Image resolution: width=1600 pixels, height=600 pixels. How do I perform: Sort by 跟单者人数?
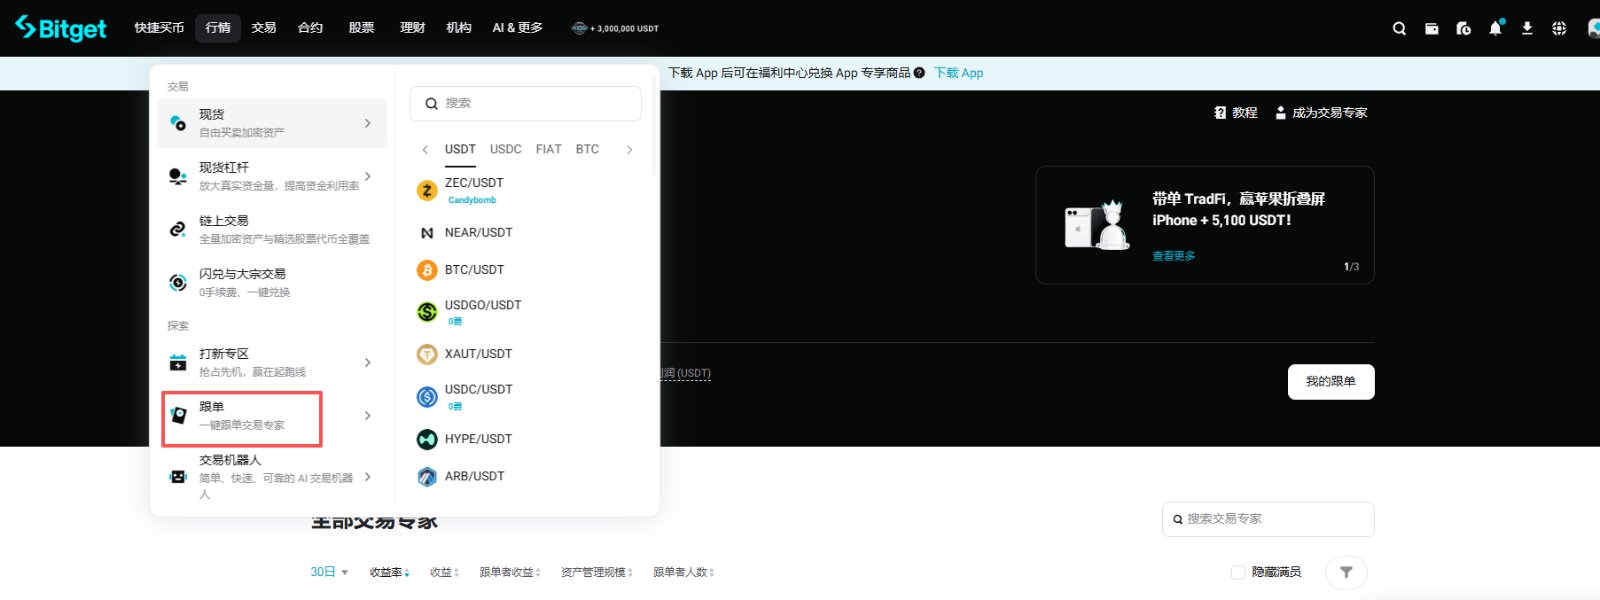click(684, 572)
